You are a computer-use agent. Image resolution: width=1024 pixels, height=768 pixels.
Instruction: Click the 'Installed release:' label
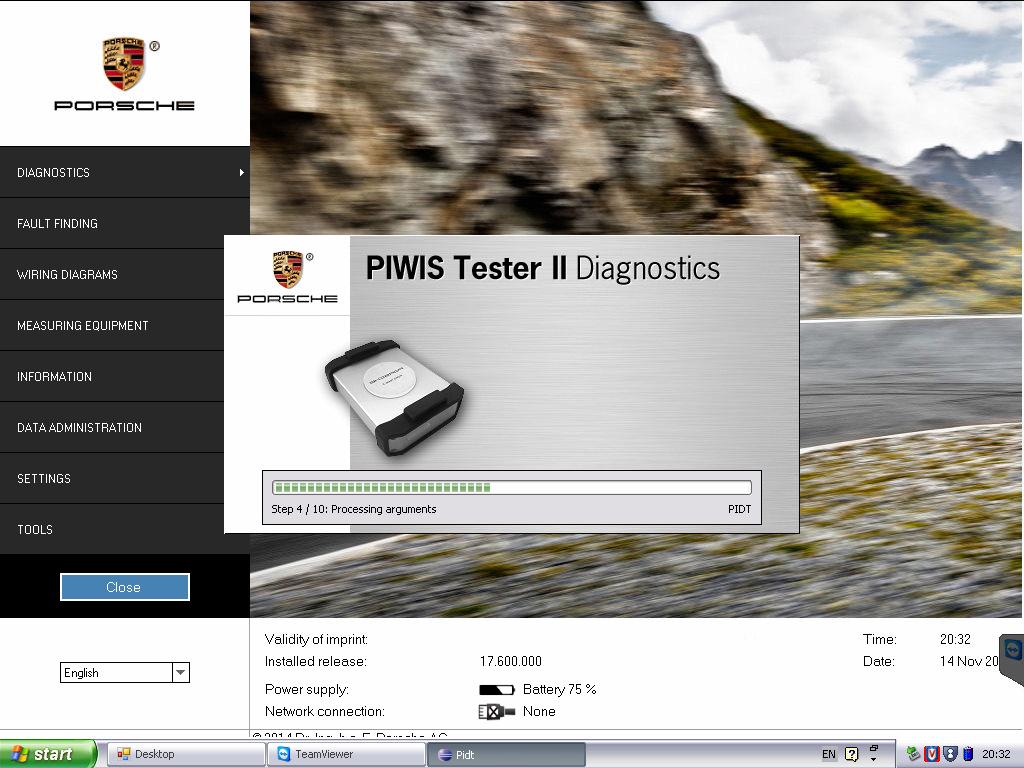click(x=315, y=662)
